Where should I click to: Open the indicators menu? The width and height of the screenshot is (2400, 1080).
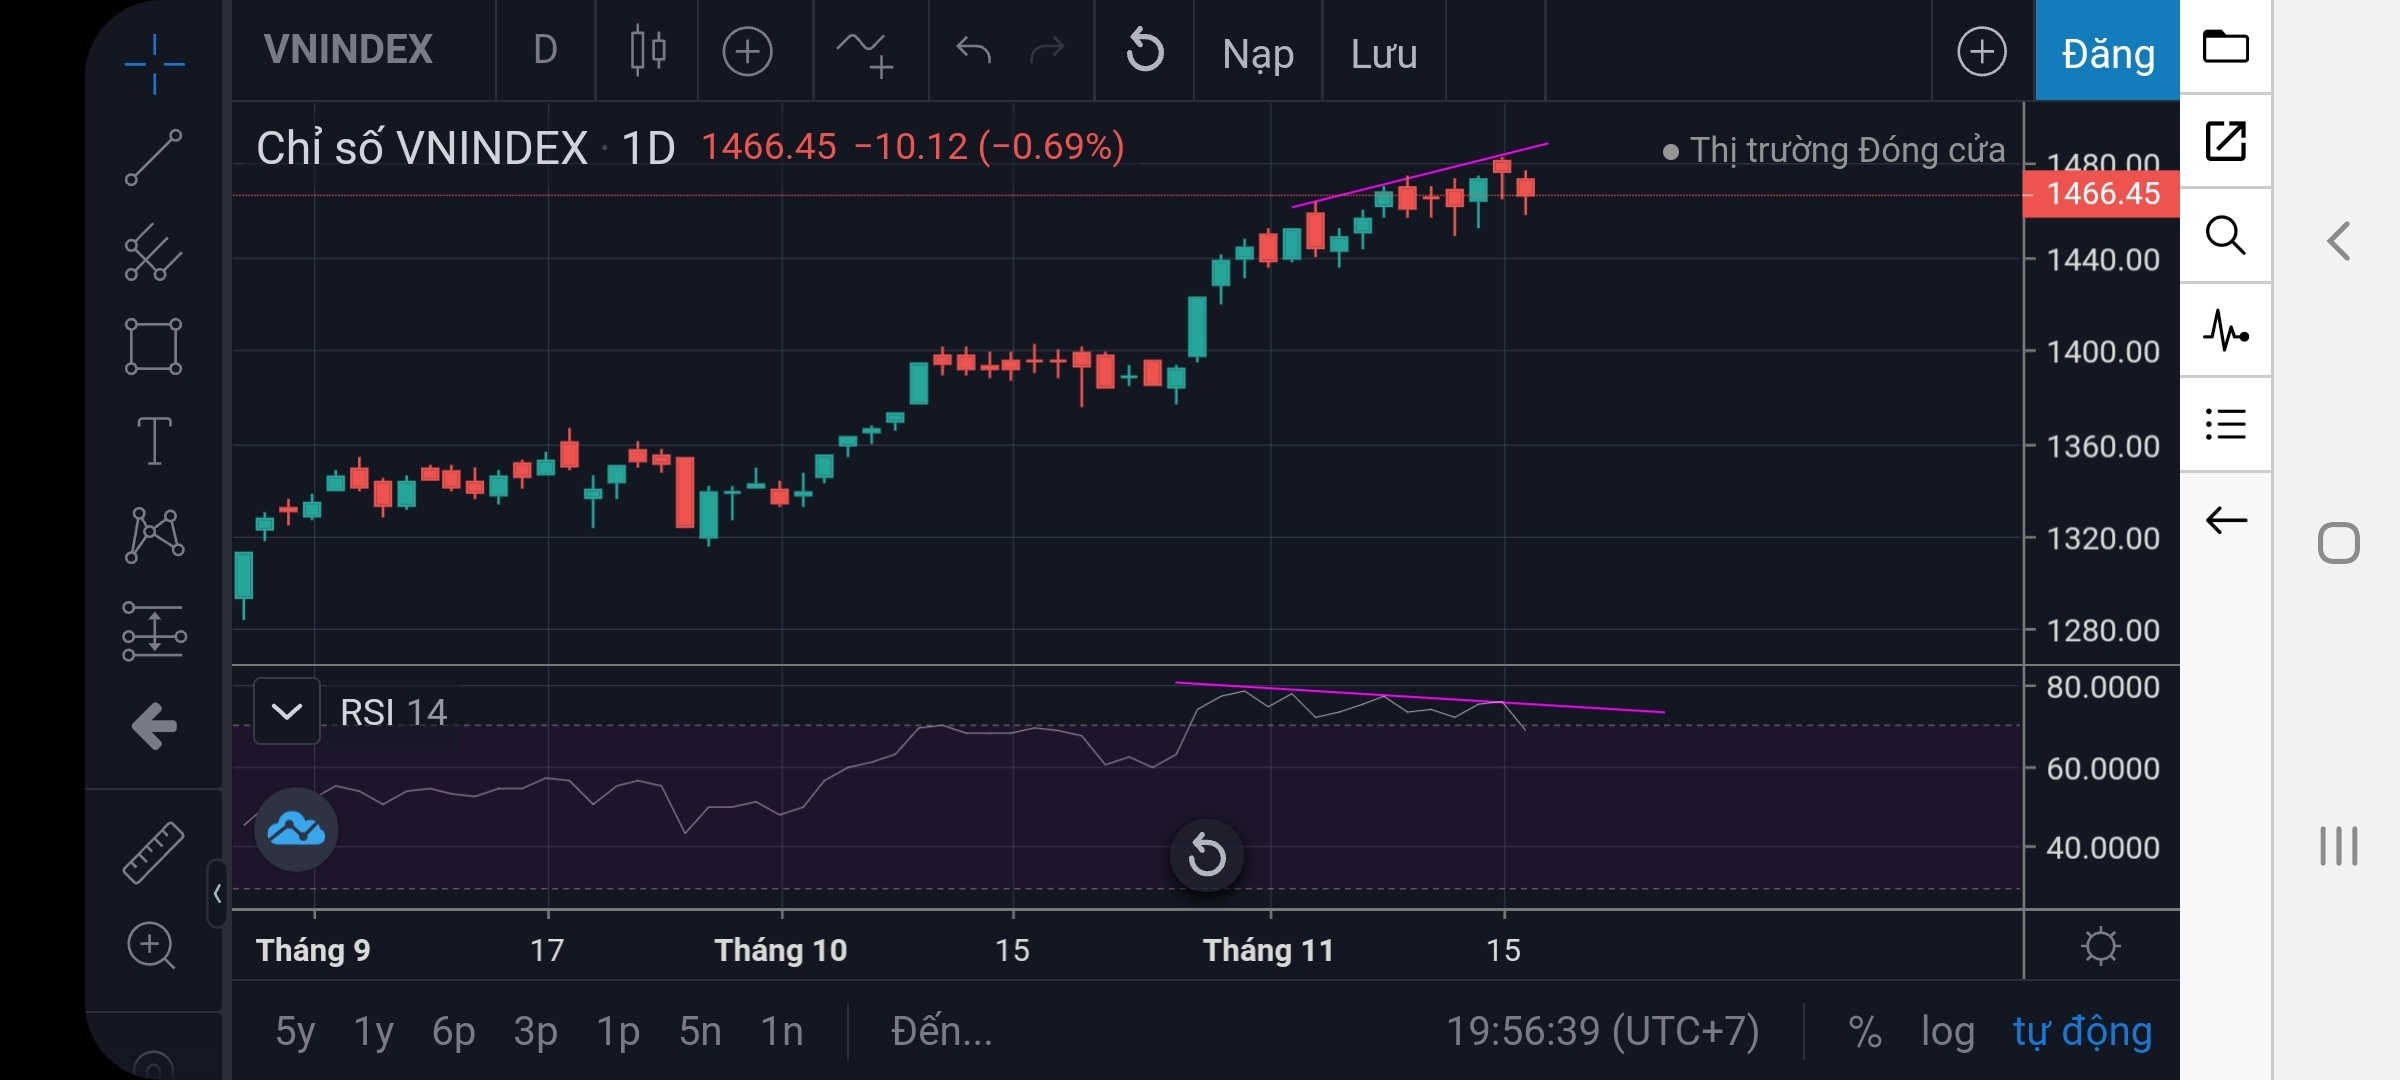click(x=865, y=53)
